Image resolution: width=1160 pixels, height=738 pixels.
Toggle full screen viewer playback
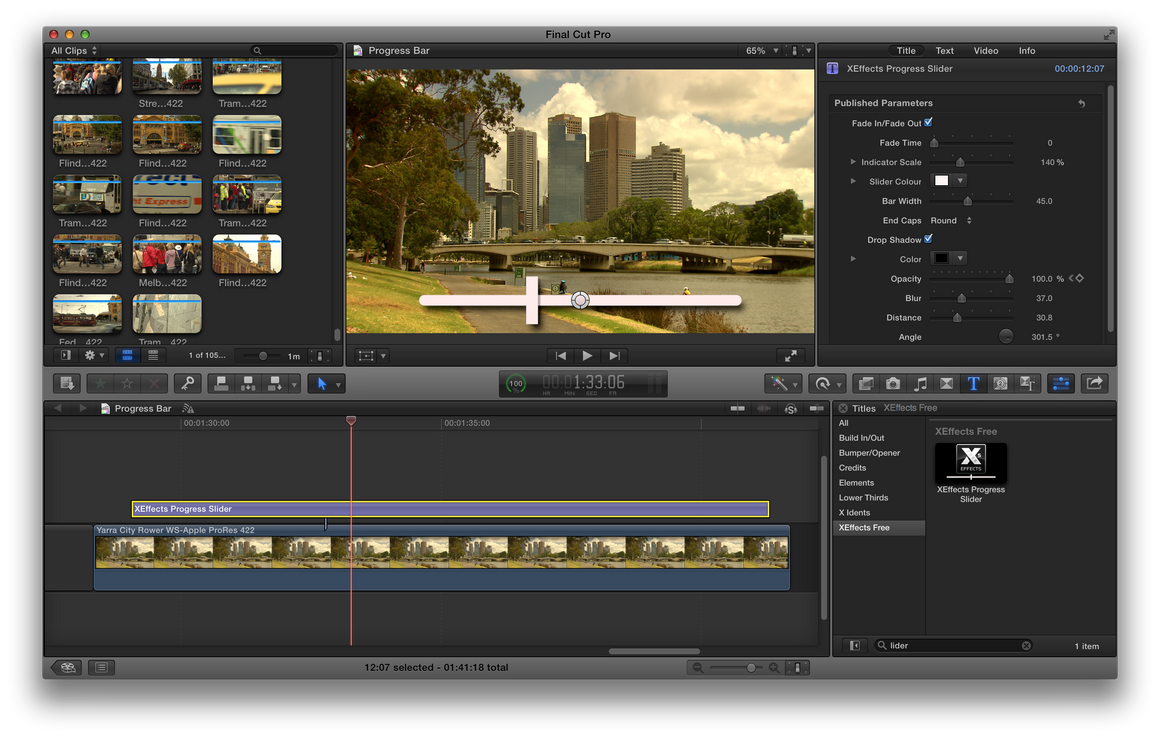coord(791,356)
